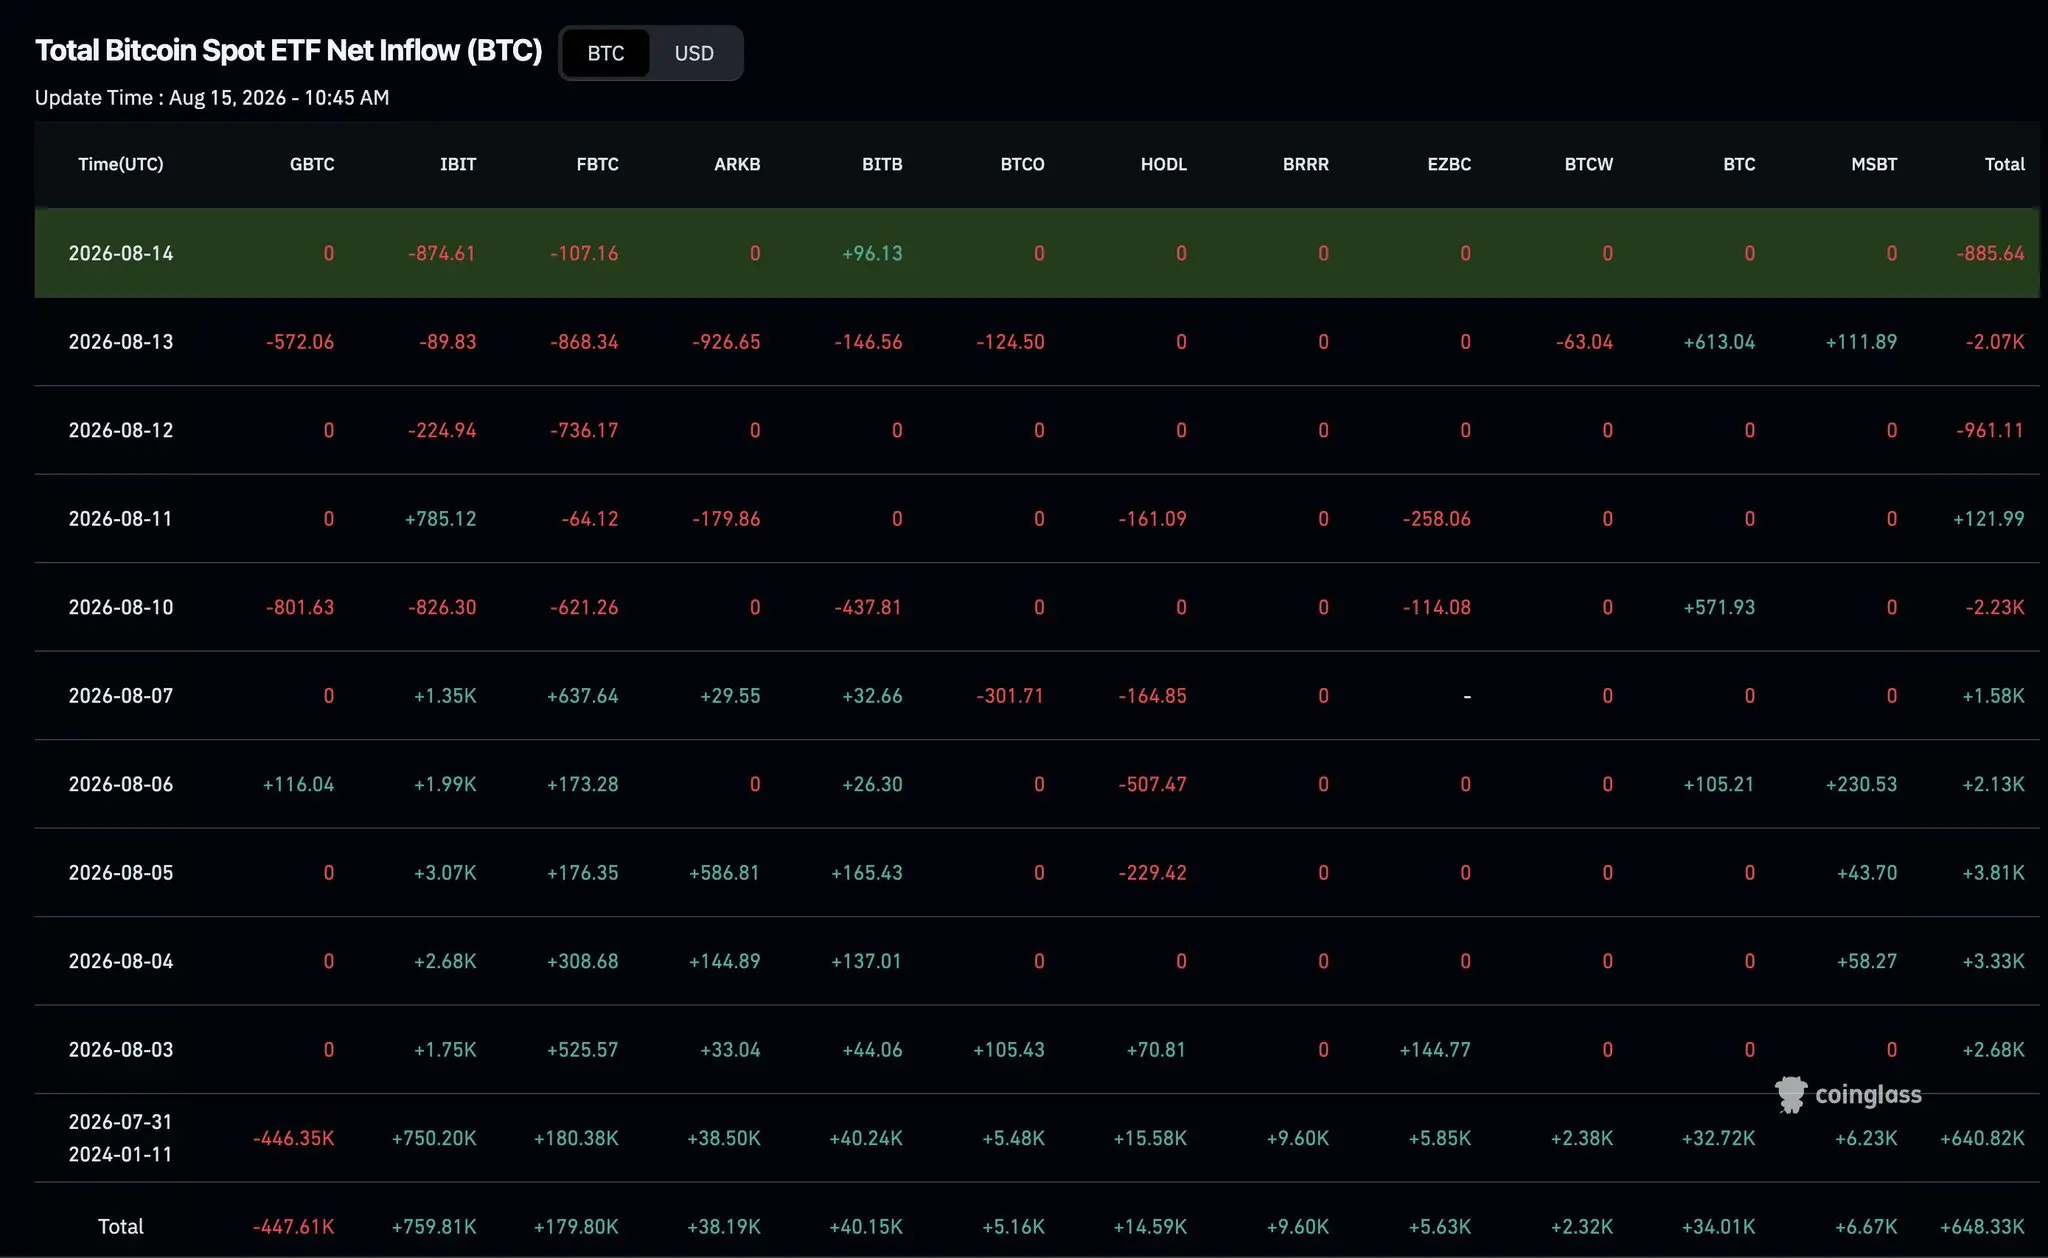Select the 2026-08-04 date cell
The image size is (2048, 1258).
[x=121, y=961]
